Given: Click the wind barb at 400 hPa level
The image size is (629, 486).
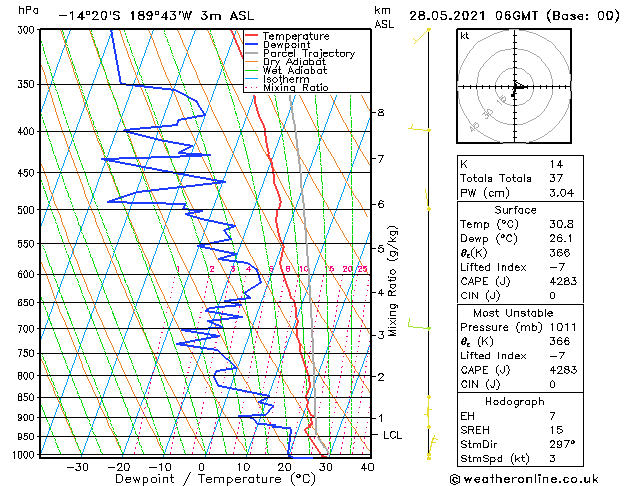Looking at the screenshot, I should click(419, 129).
